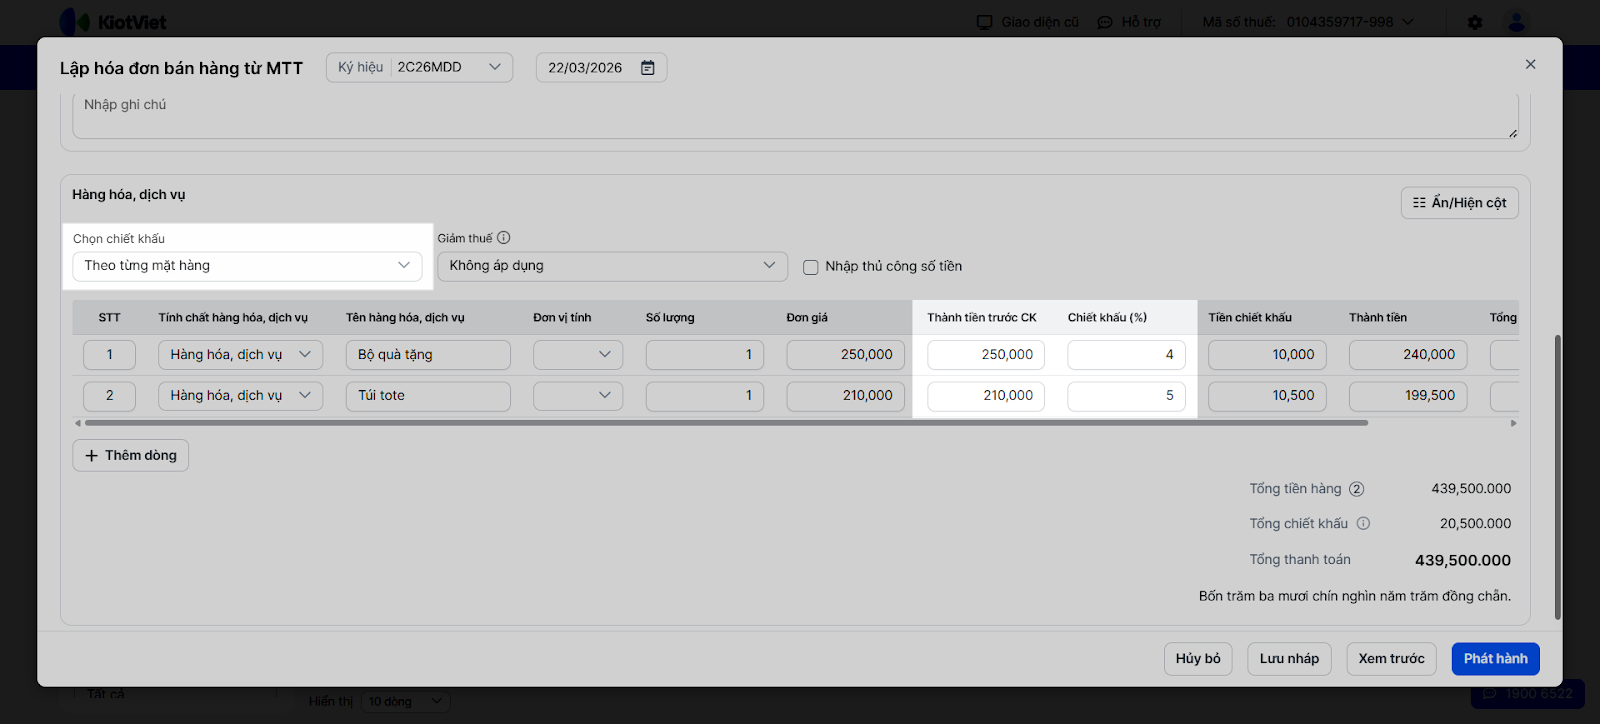
Task: Click Đơn giá field showing 210,000
Action: [x=846, y=396]
